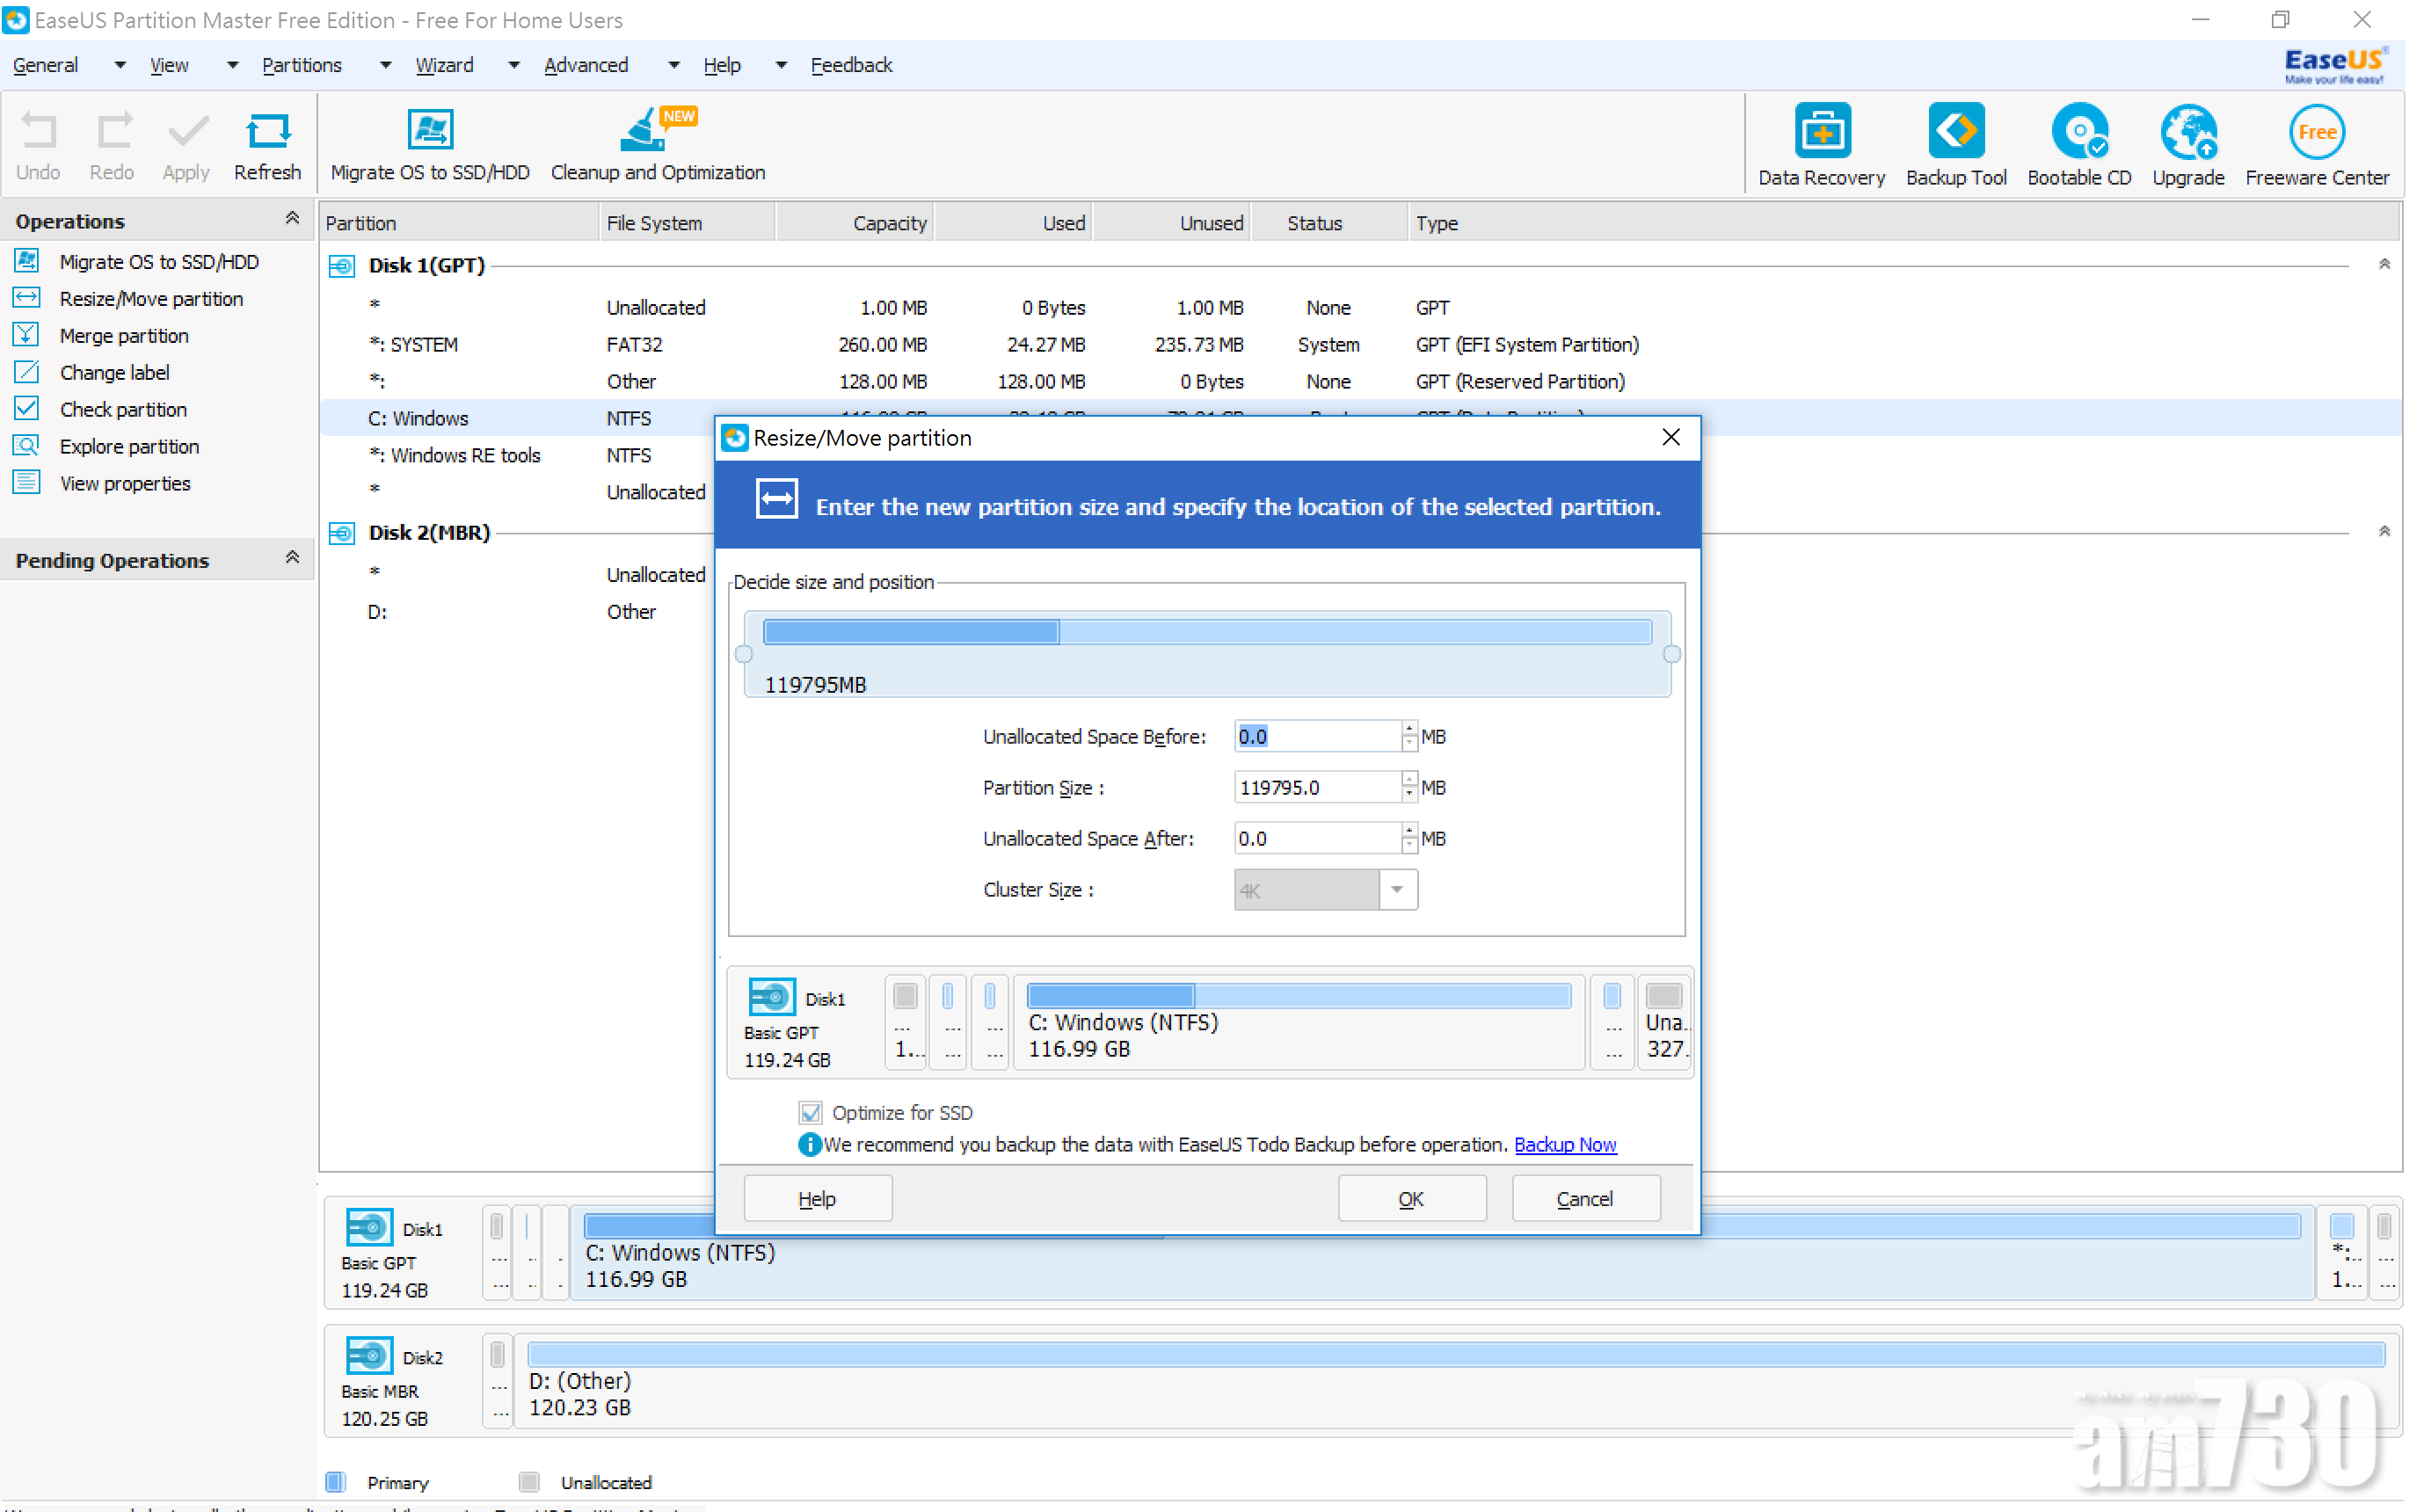Click OK in Resize/Move dialog
The image size is (2409, 1512).
pyautogui.click(x=1411, y=1198)
